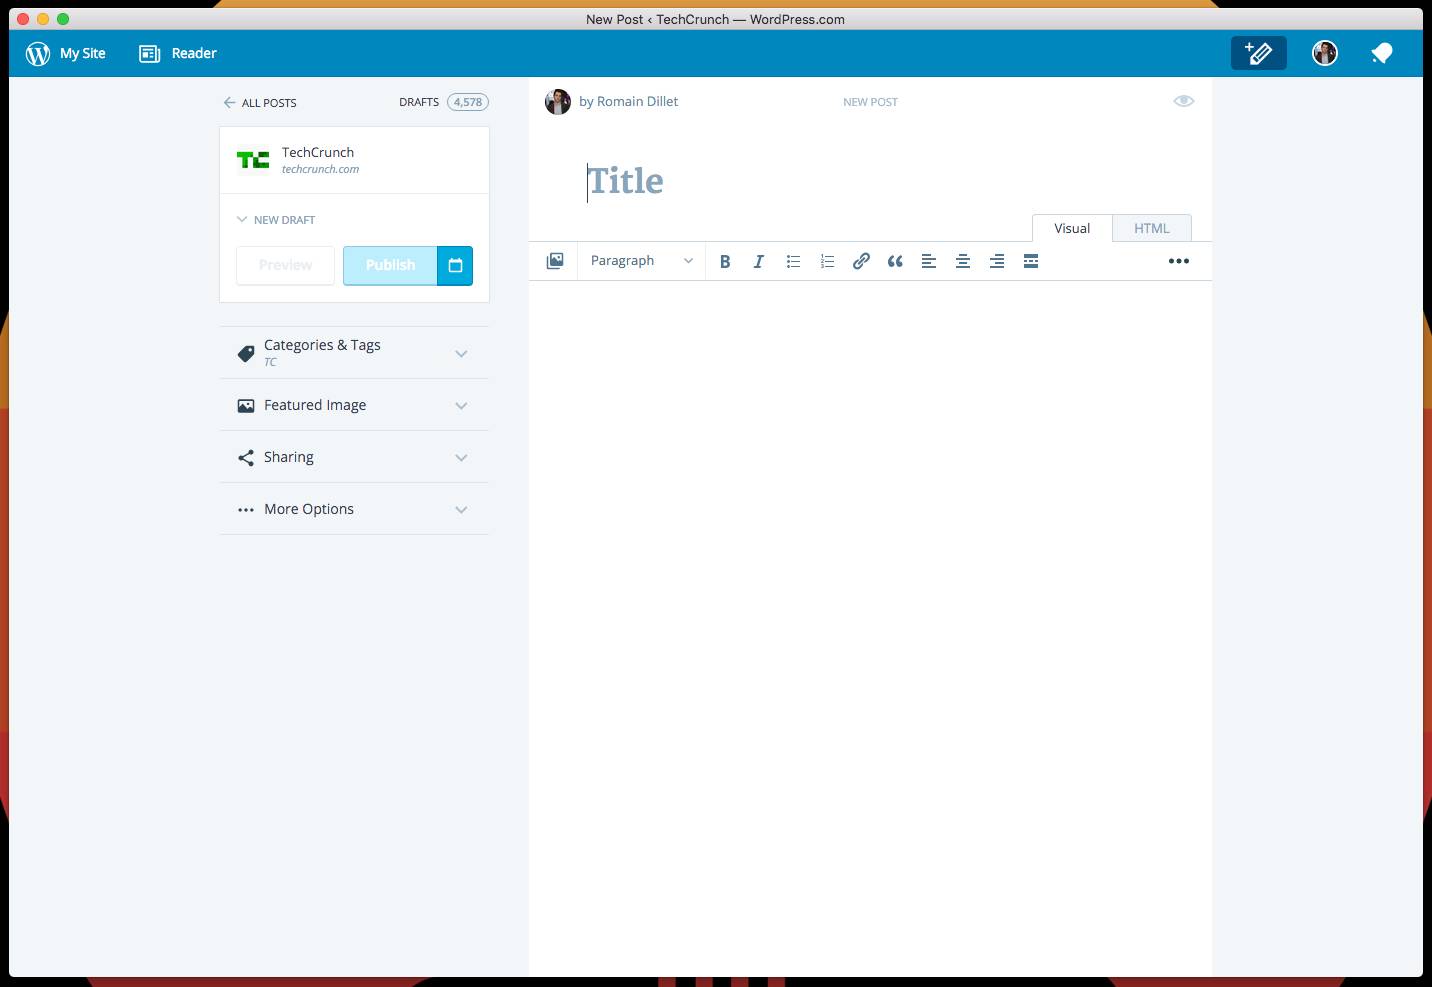This screenshot has height=987, width=1432.
Task: Go back to All Posts
Action: [260, 103]
